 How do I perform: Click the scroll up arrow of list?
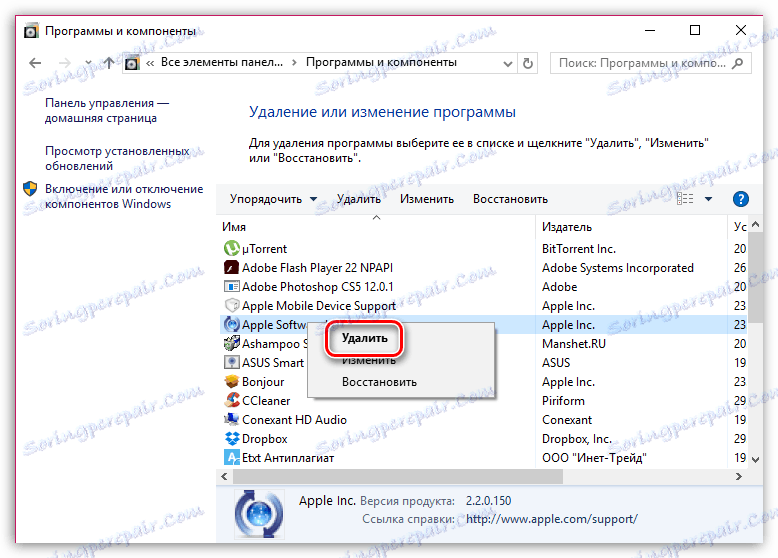755,225
